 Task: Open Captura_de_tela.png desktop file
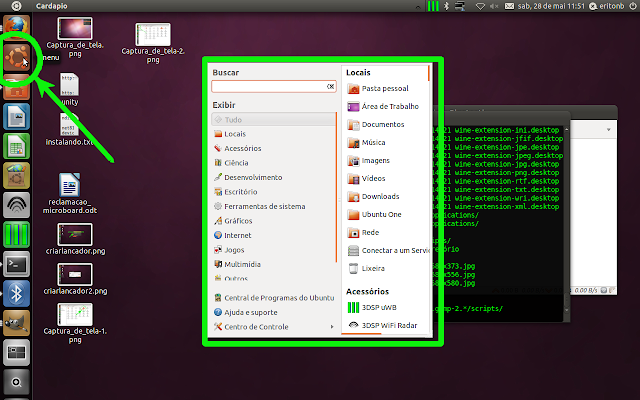75,38
